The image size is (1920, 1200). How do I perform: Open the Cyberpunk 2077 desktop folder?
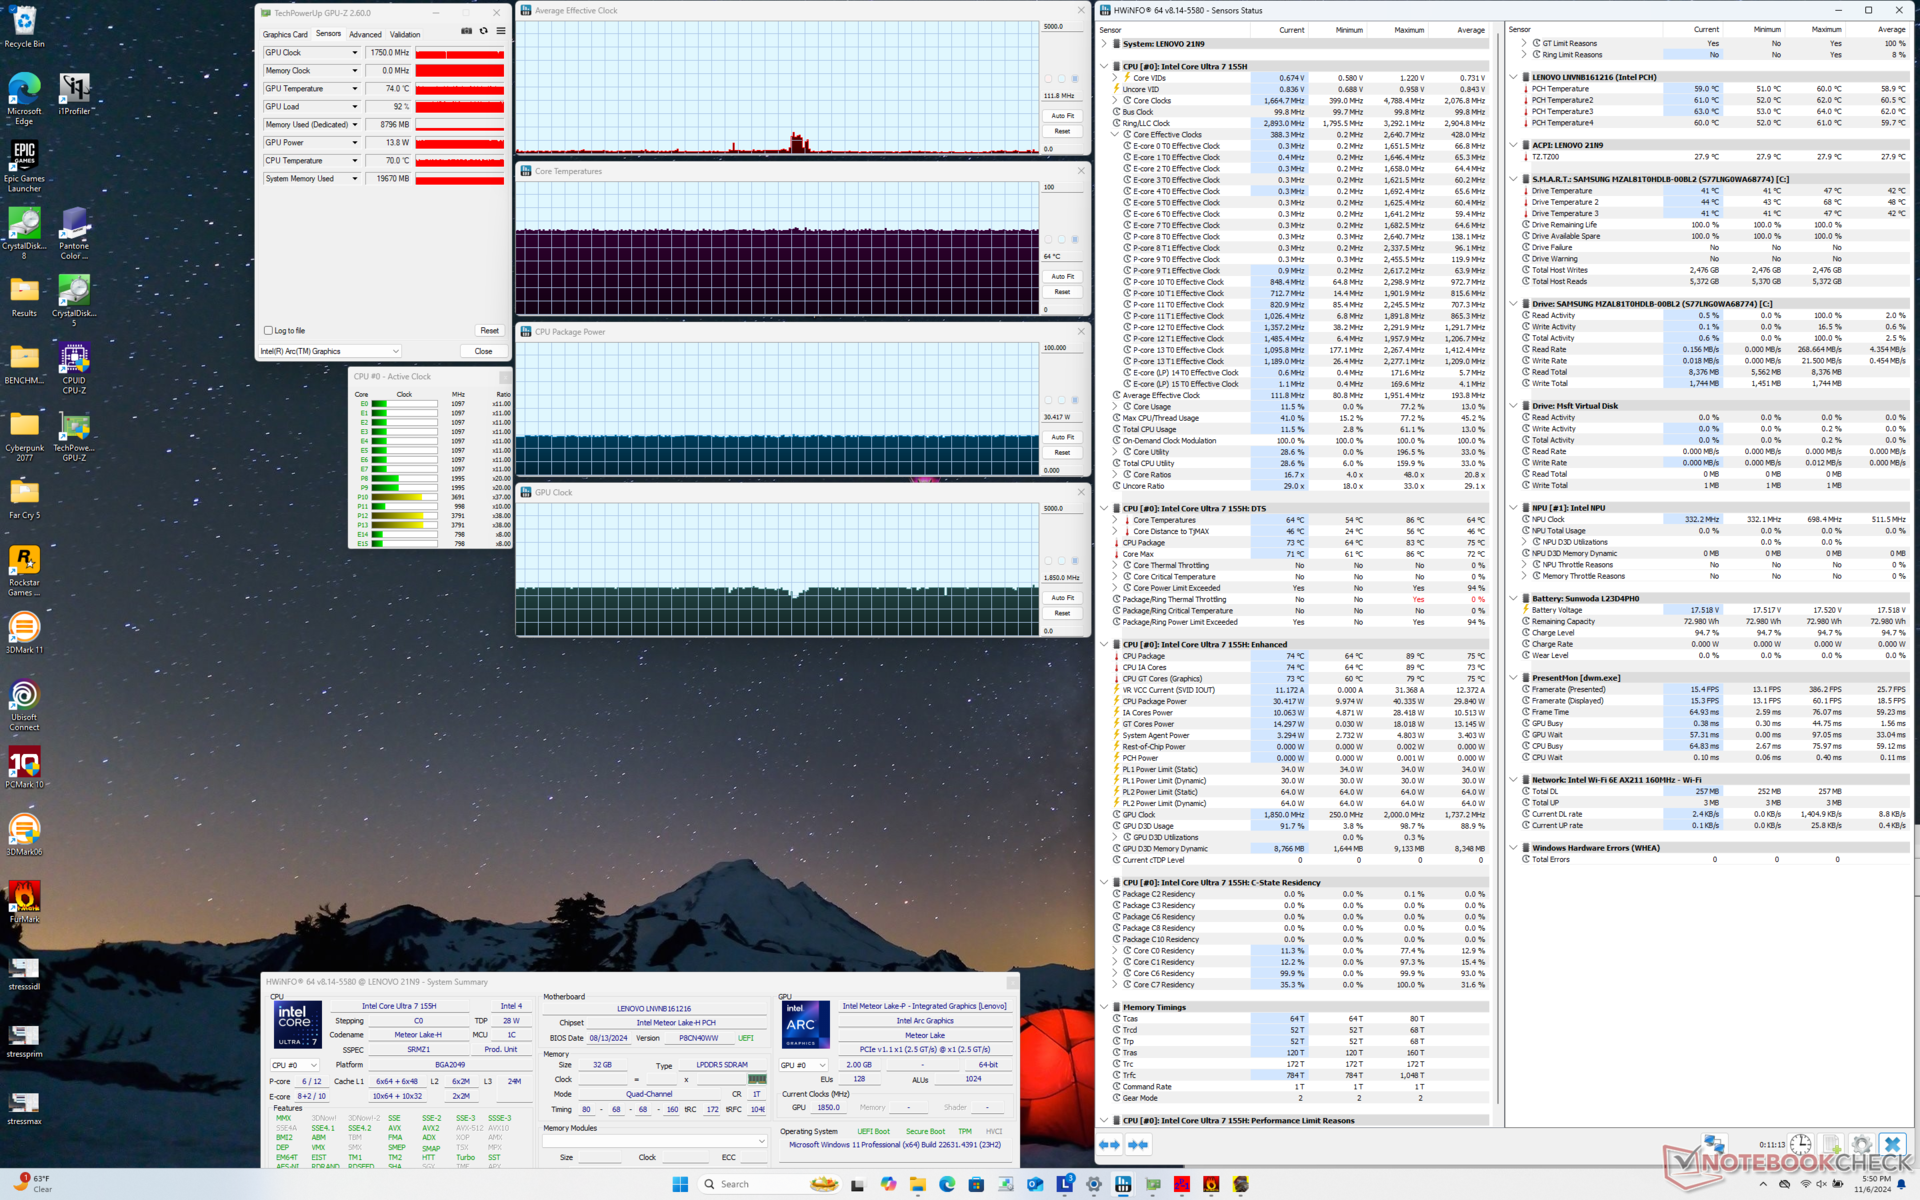(24, 436)
